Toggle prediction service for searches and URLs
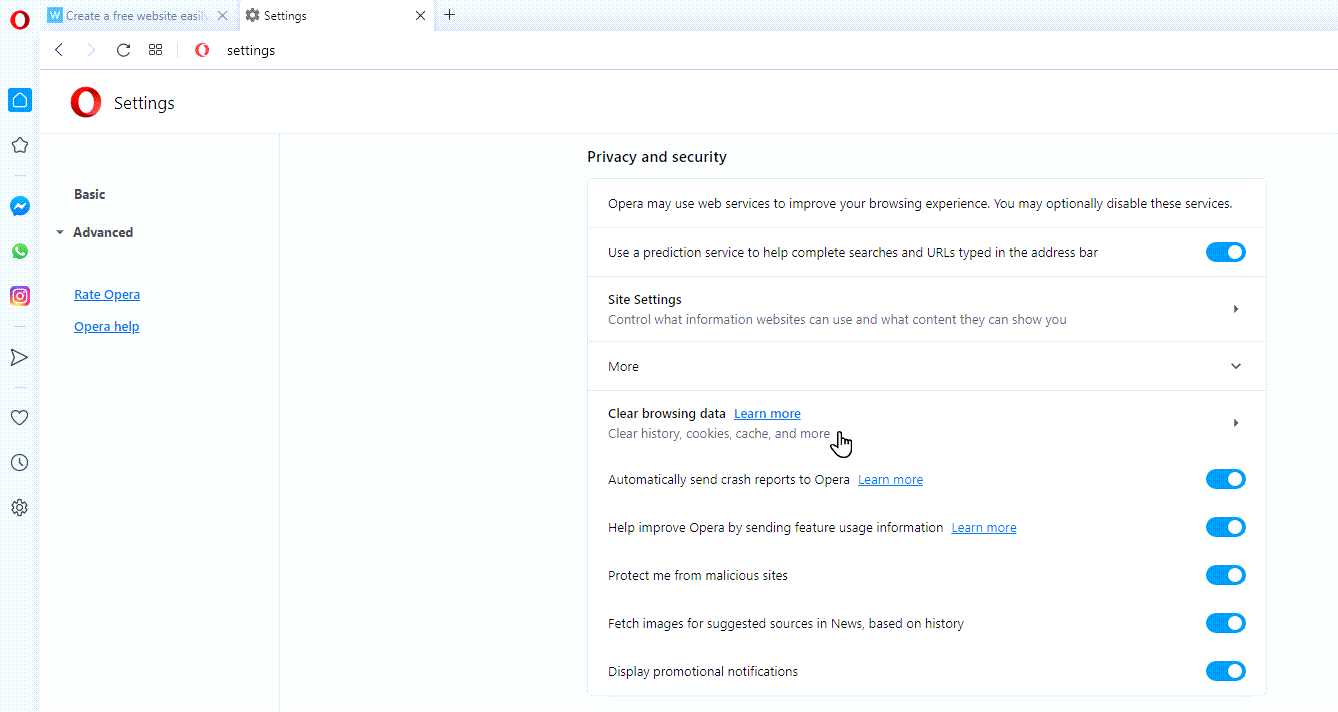The image size is (1338, 712). tap(1225, 252)
